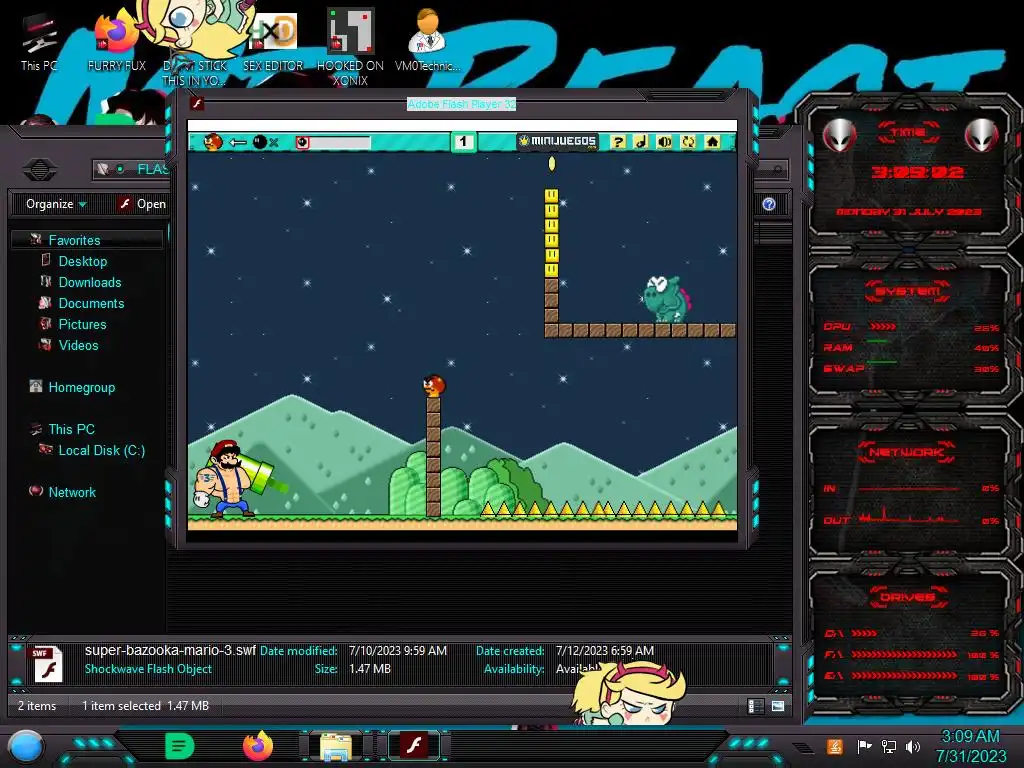Screen dimensions: 1024x768
Task: Open Documents in the navigation pane
Action: click(x=91, y=303)
